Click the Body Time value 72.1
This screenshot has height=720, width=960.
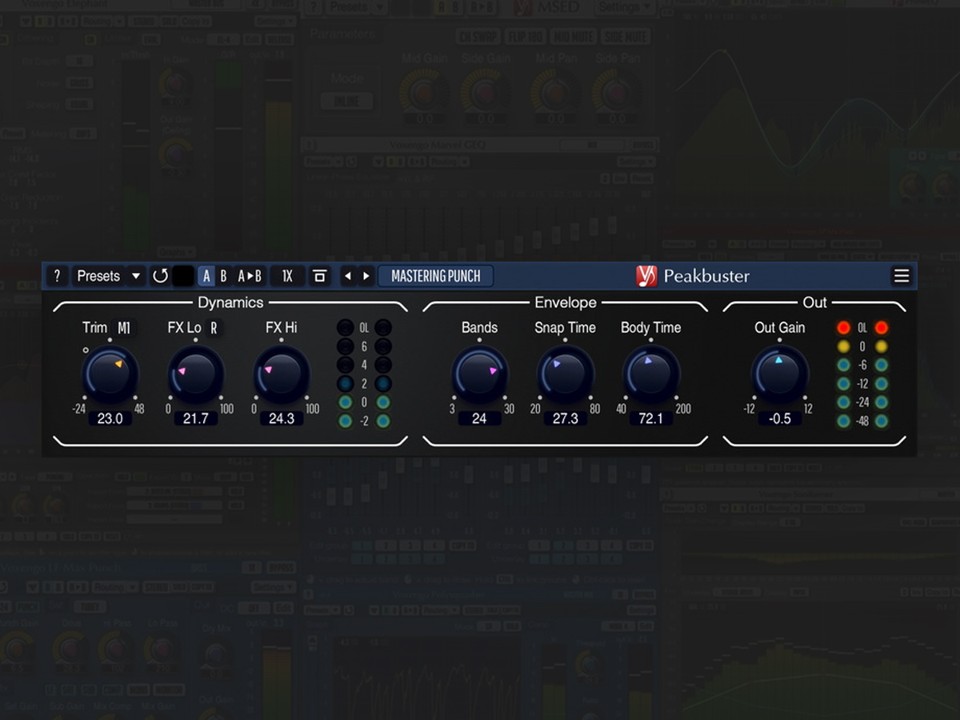[651, 419]
